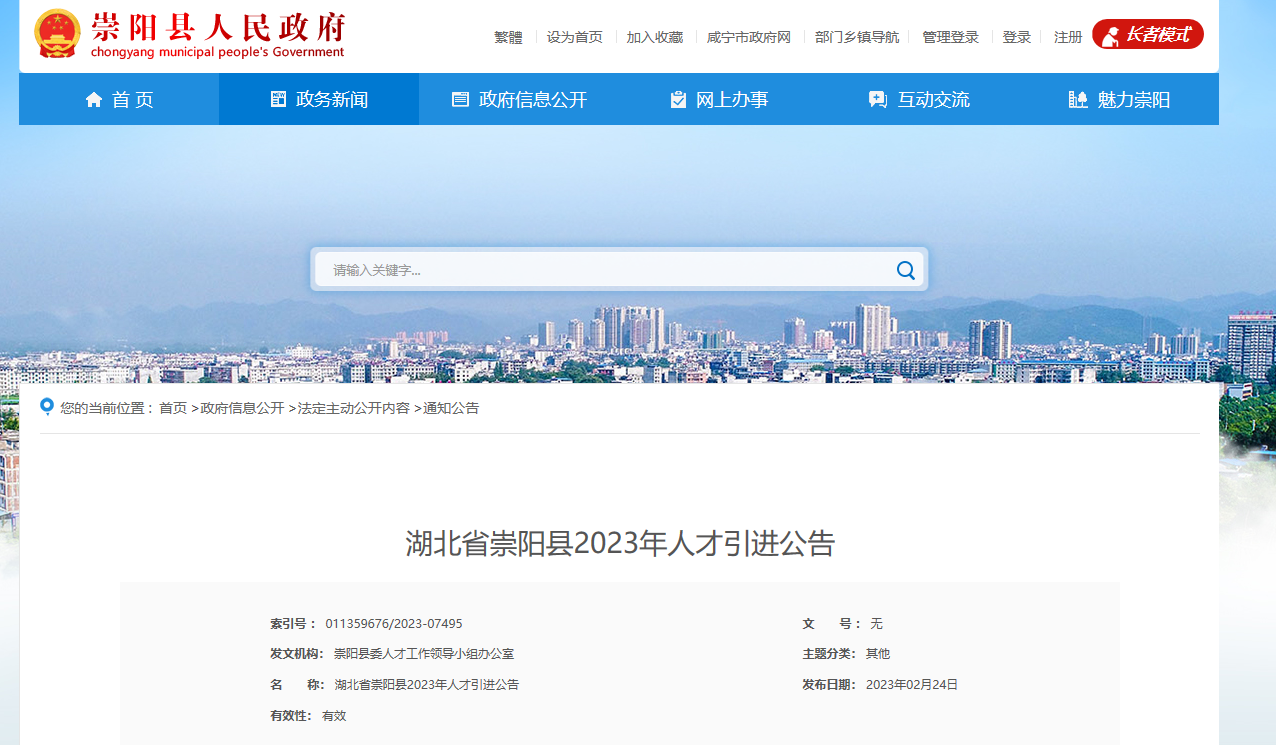Go to 政府信息公开 in the breadcrumb
Image resolution: width=1276 pixels, height=745 pixels.
242,408
